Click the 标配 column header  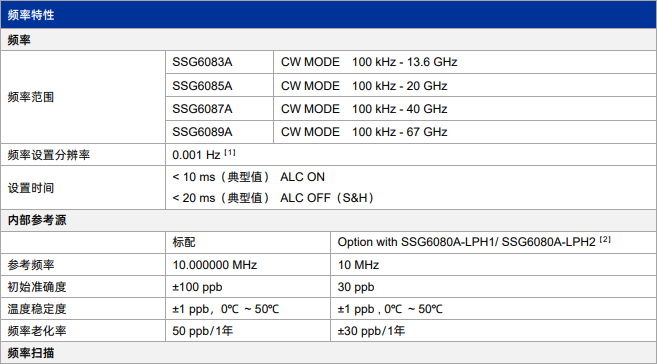click(184, 242)
